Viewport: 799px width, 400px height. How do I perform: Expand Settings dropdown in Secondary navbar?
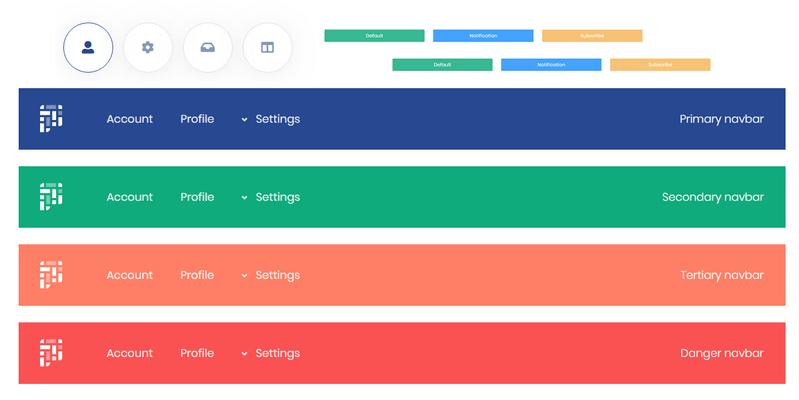point(271,197)
